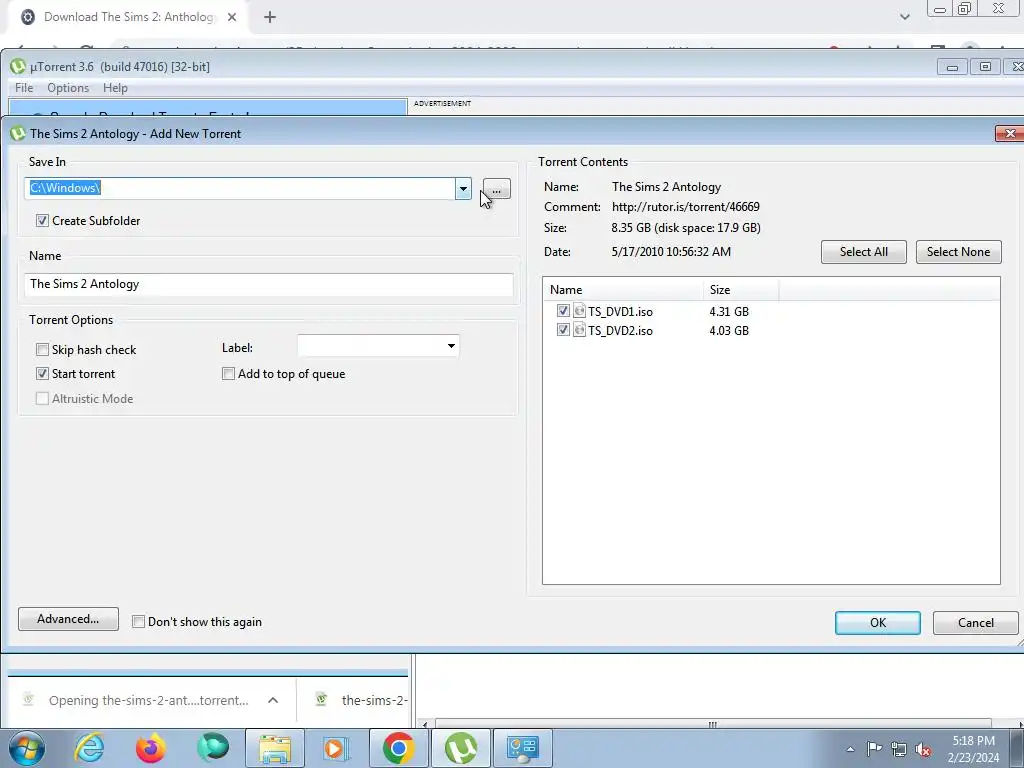Click the Action Center flag icon
Screen dimensions: 1024x768
(x=874, y=749)
